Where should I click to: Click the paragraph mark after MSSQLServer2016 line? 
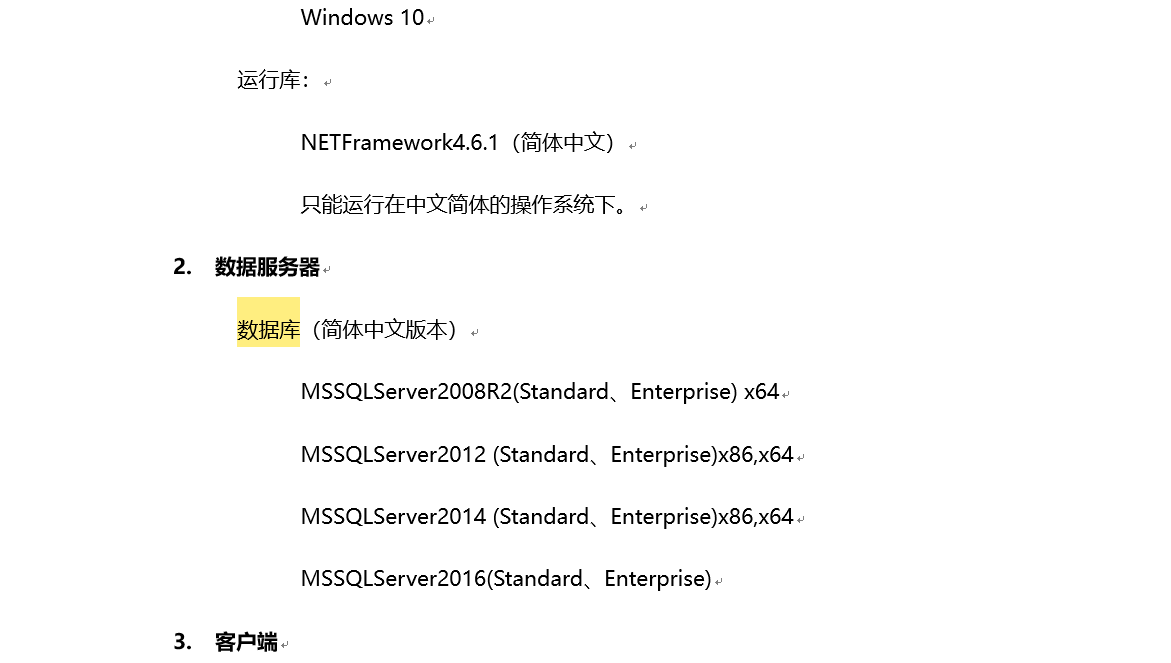[x=718, y=582]
